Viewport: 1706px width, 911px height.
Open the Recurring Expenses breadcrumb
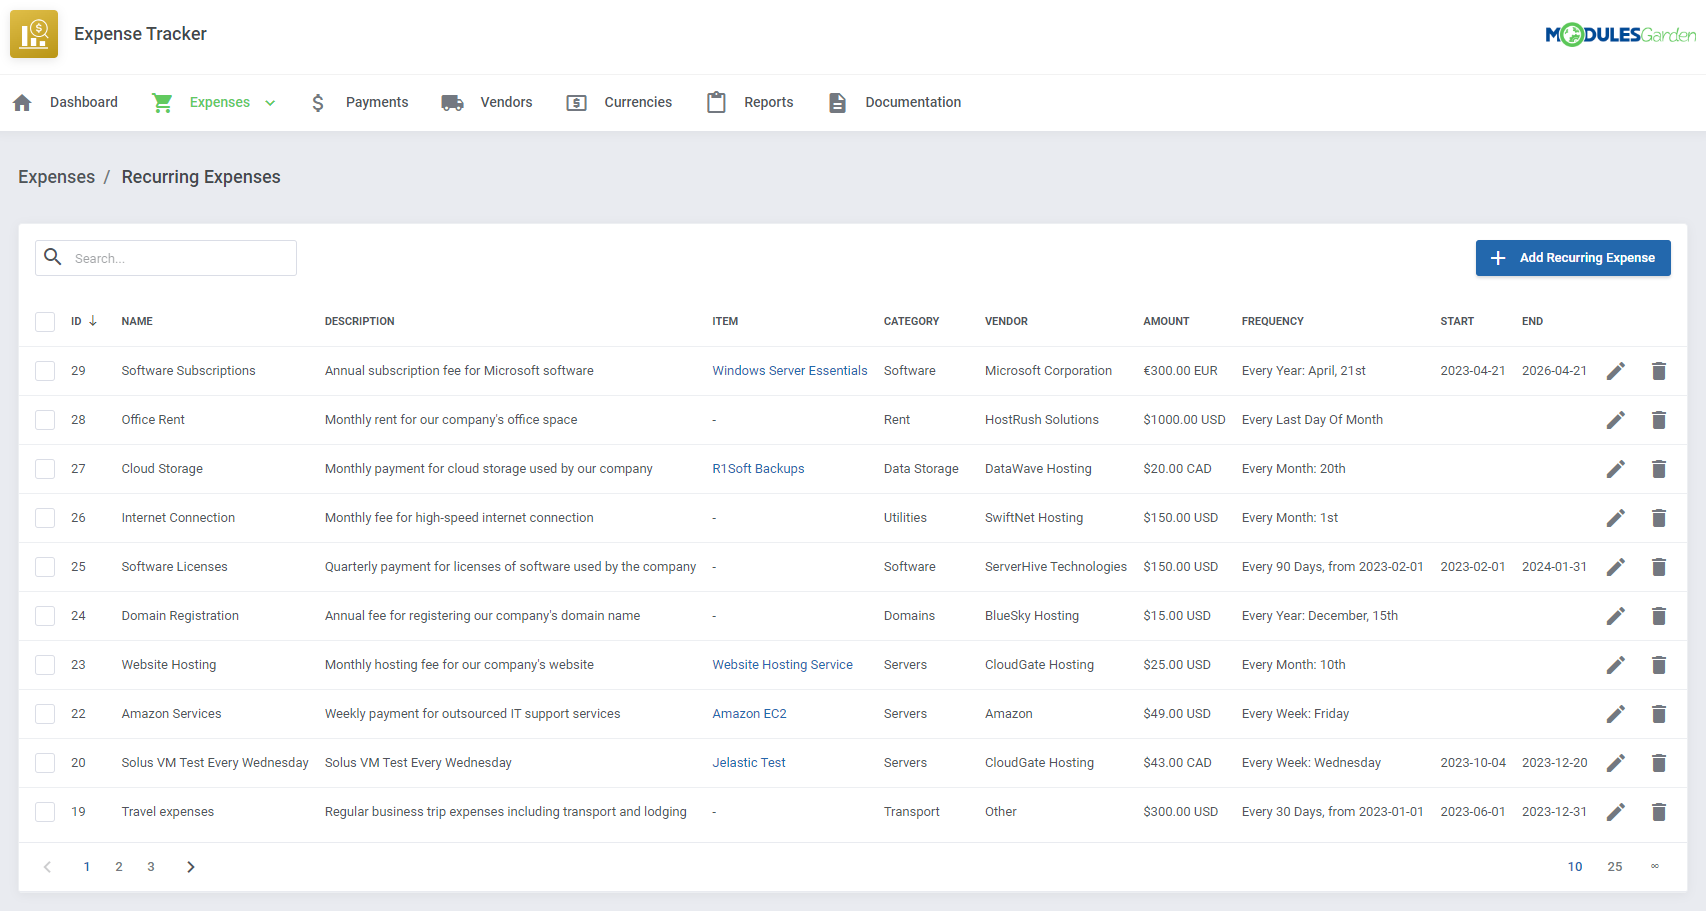tap(200, 176)
